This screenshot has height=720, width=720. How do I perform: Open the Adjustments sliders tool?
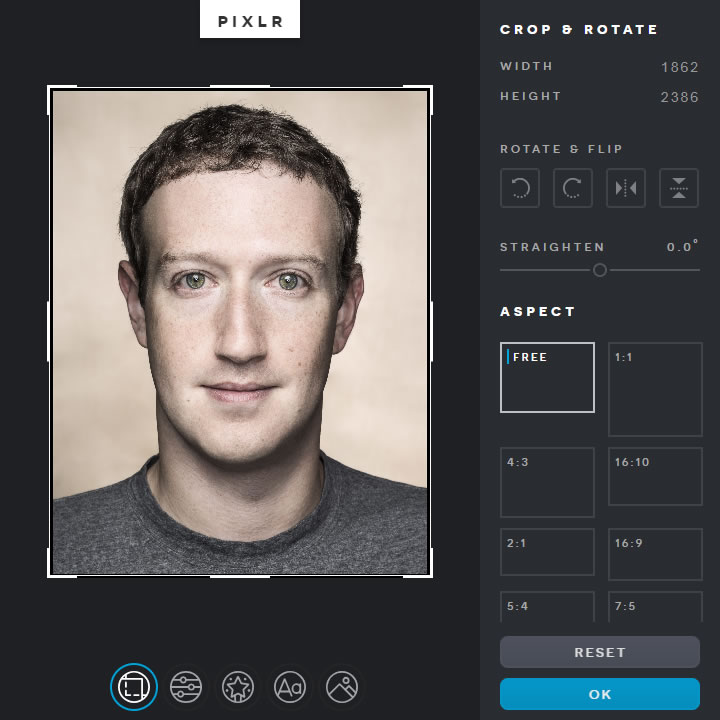[186, 687]
